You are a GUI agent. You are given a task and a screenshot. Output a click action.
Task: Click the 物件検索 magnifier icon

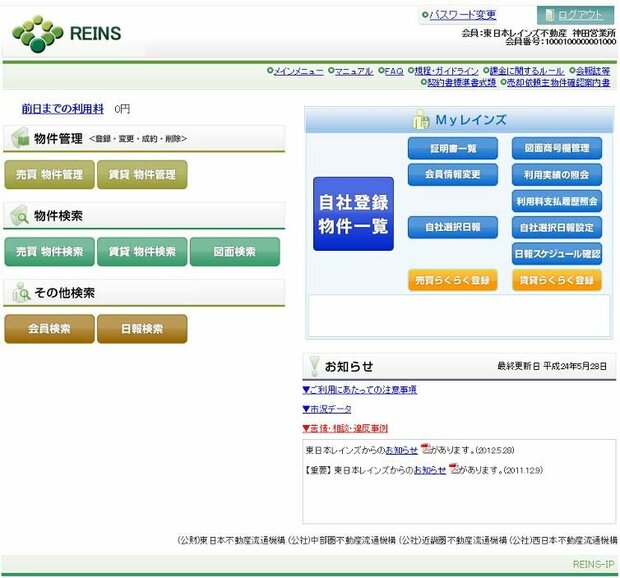tap(19, 215)
